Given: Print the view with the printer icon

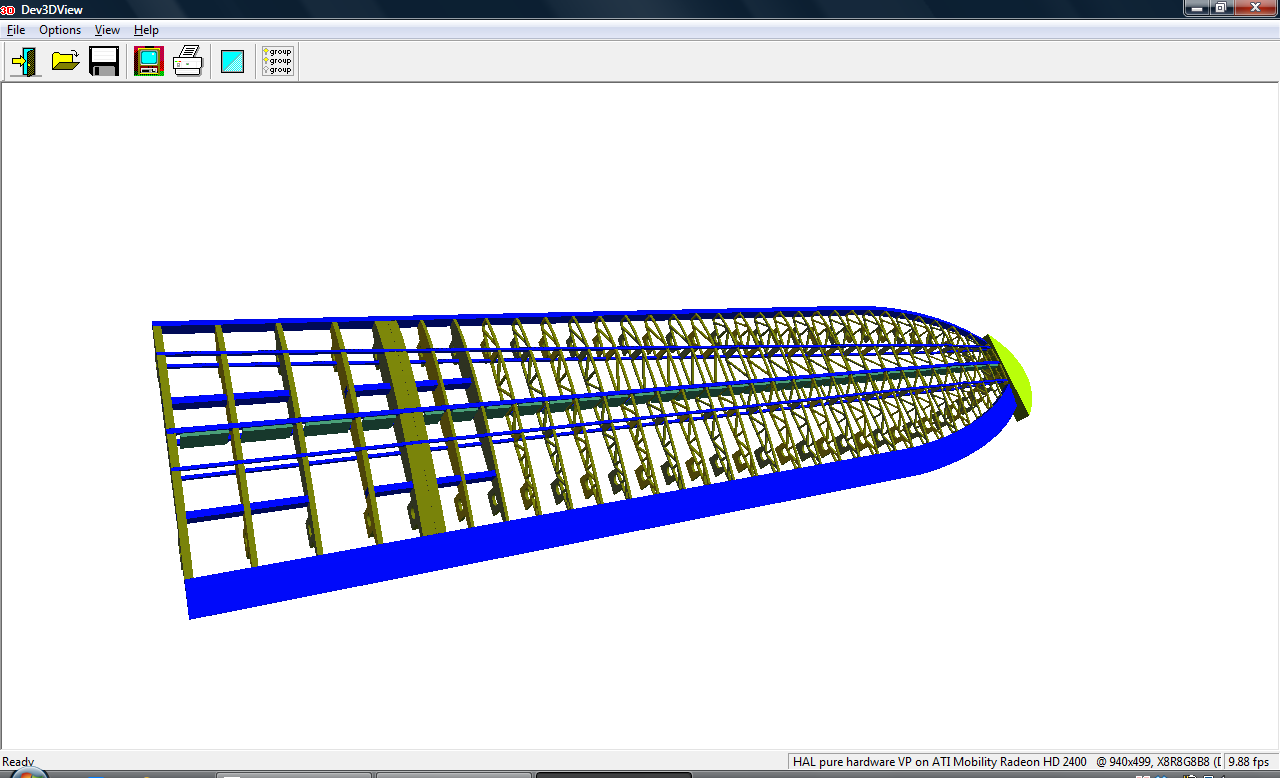Looking at the screenshot, I should (x=188, y=62).
